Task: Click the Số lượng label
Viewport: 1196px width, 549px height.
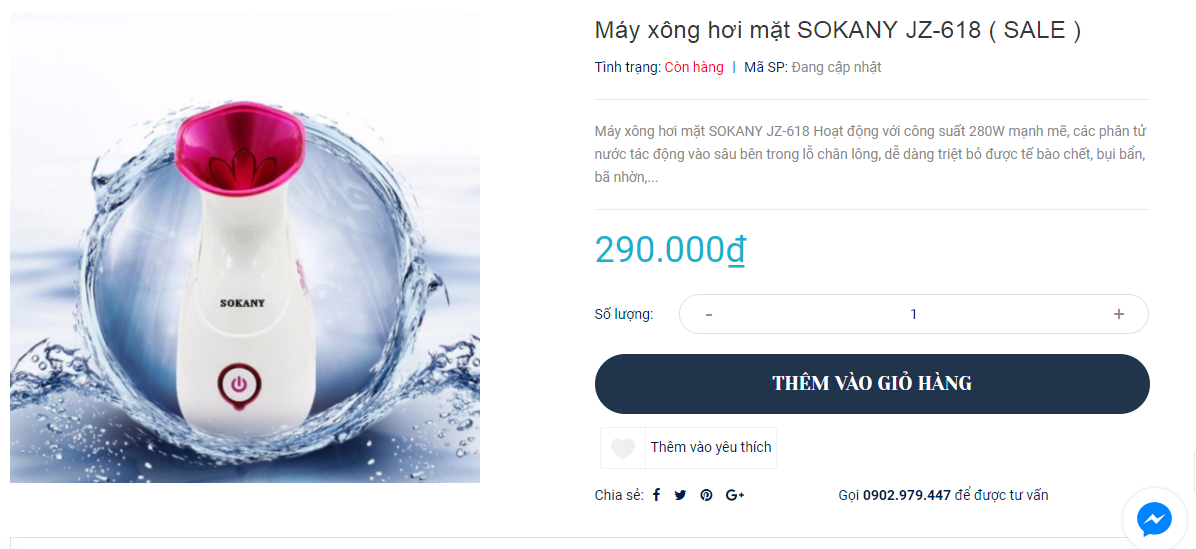Action: (623, 314)
